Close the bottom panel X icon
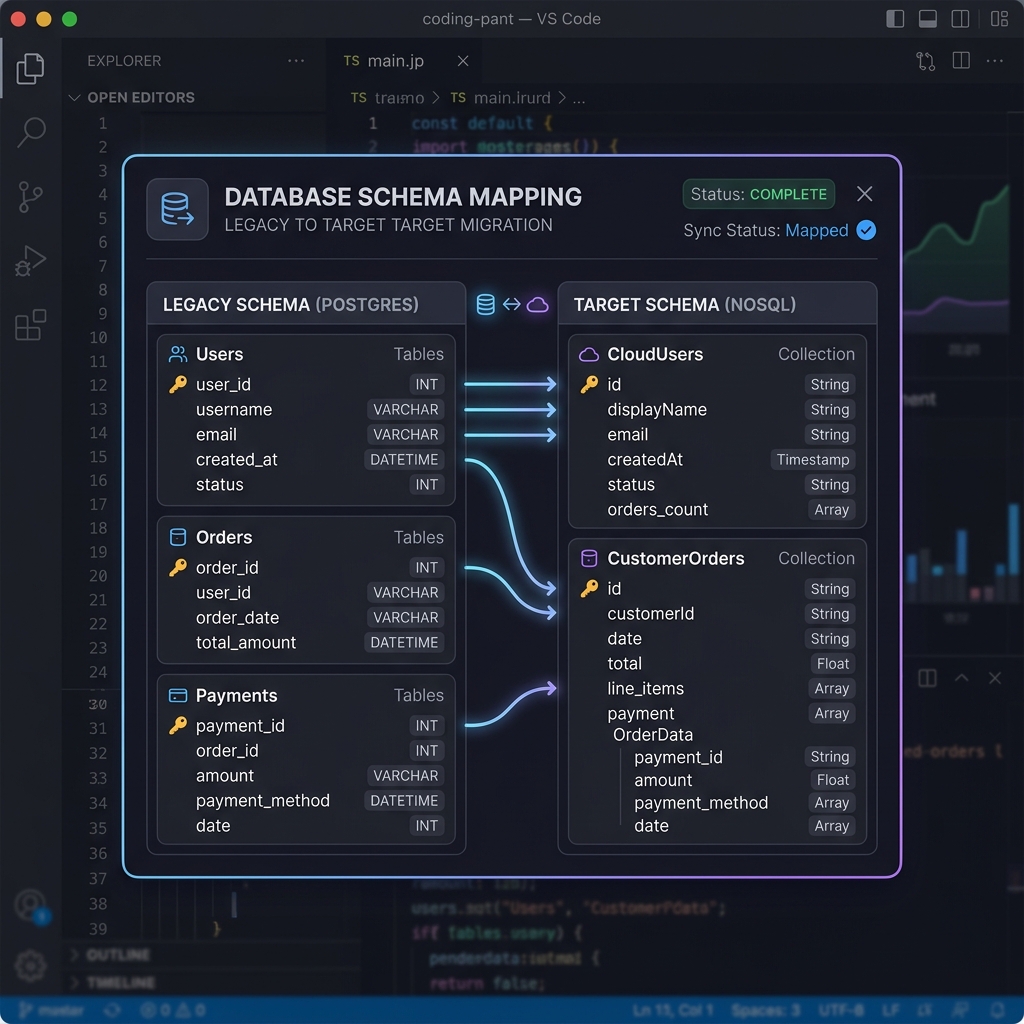The height and width of the screenshot is (1024, 1024). 995,678
